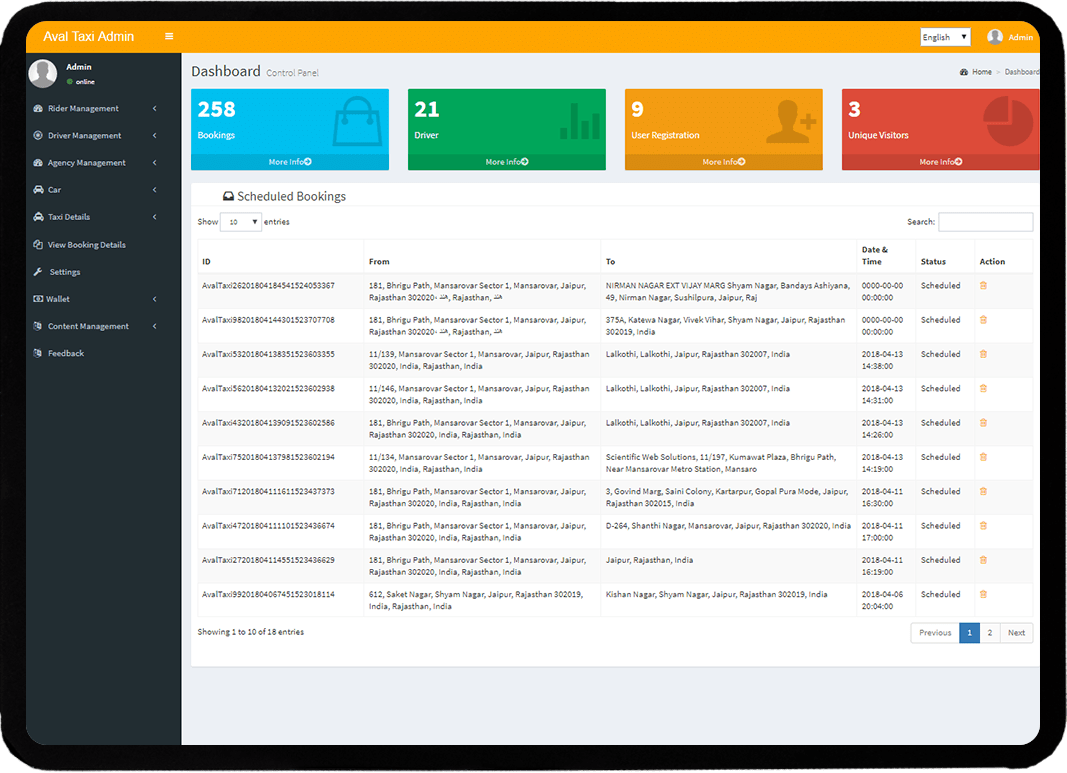The width and height of the screenshot is (1067, 773).
Task: Delete the first scheduled booking via trash icon
Action: tap(983, 285)
